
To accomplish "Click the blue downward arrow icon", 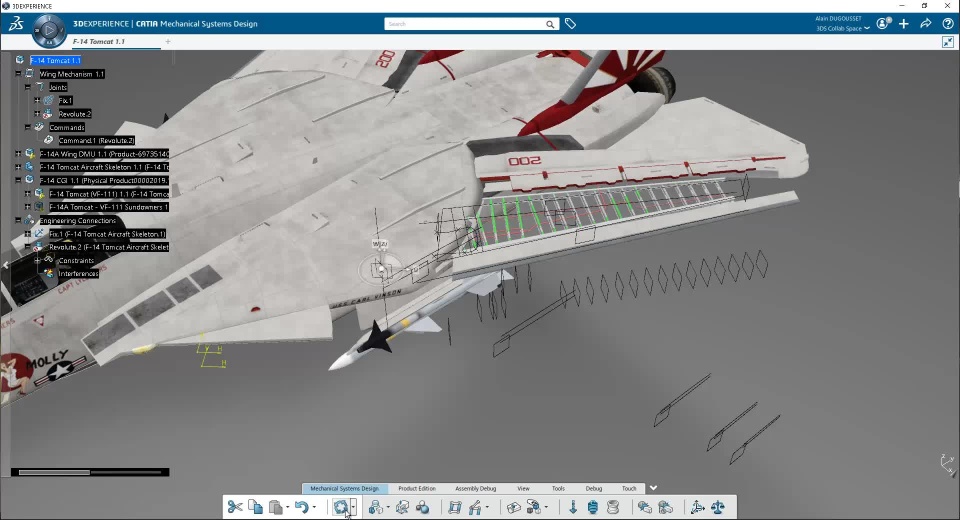I will coord(573,507).
